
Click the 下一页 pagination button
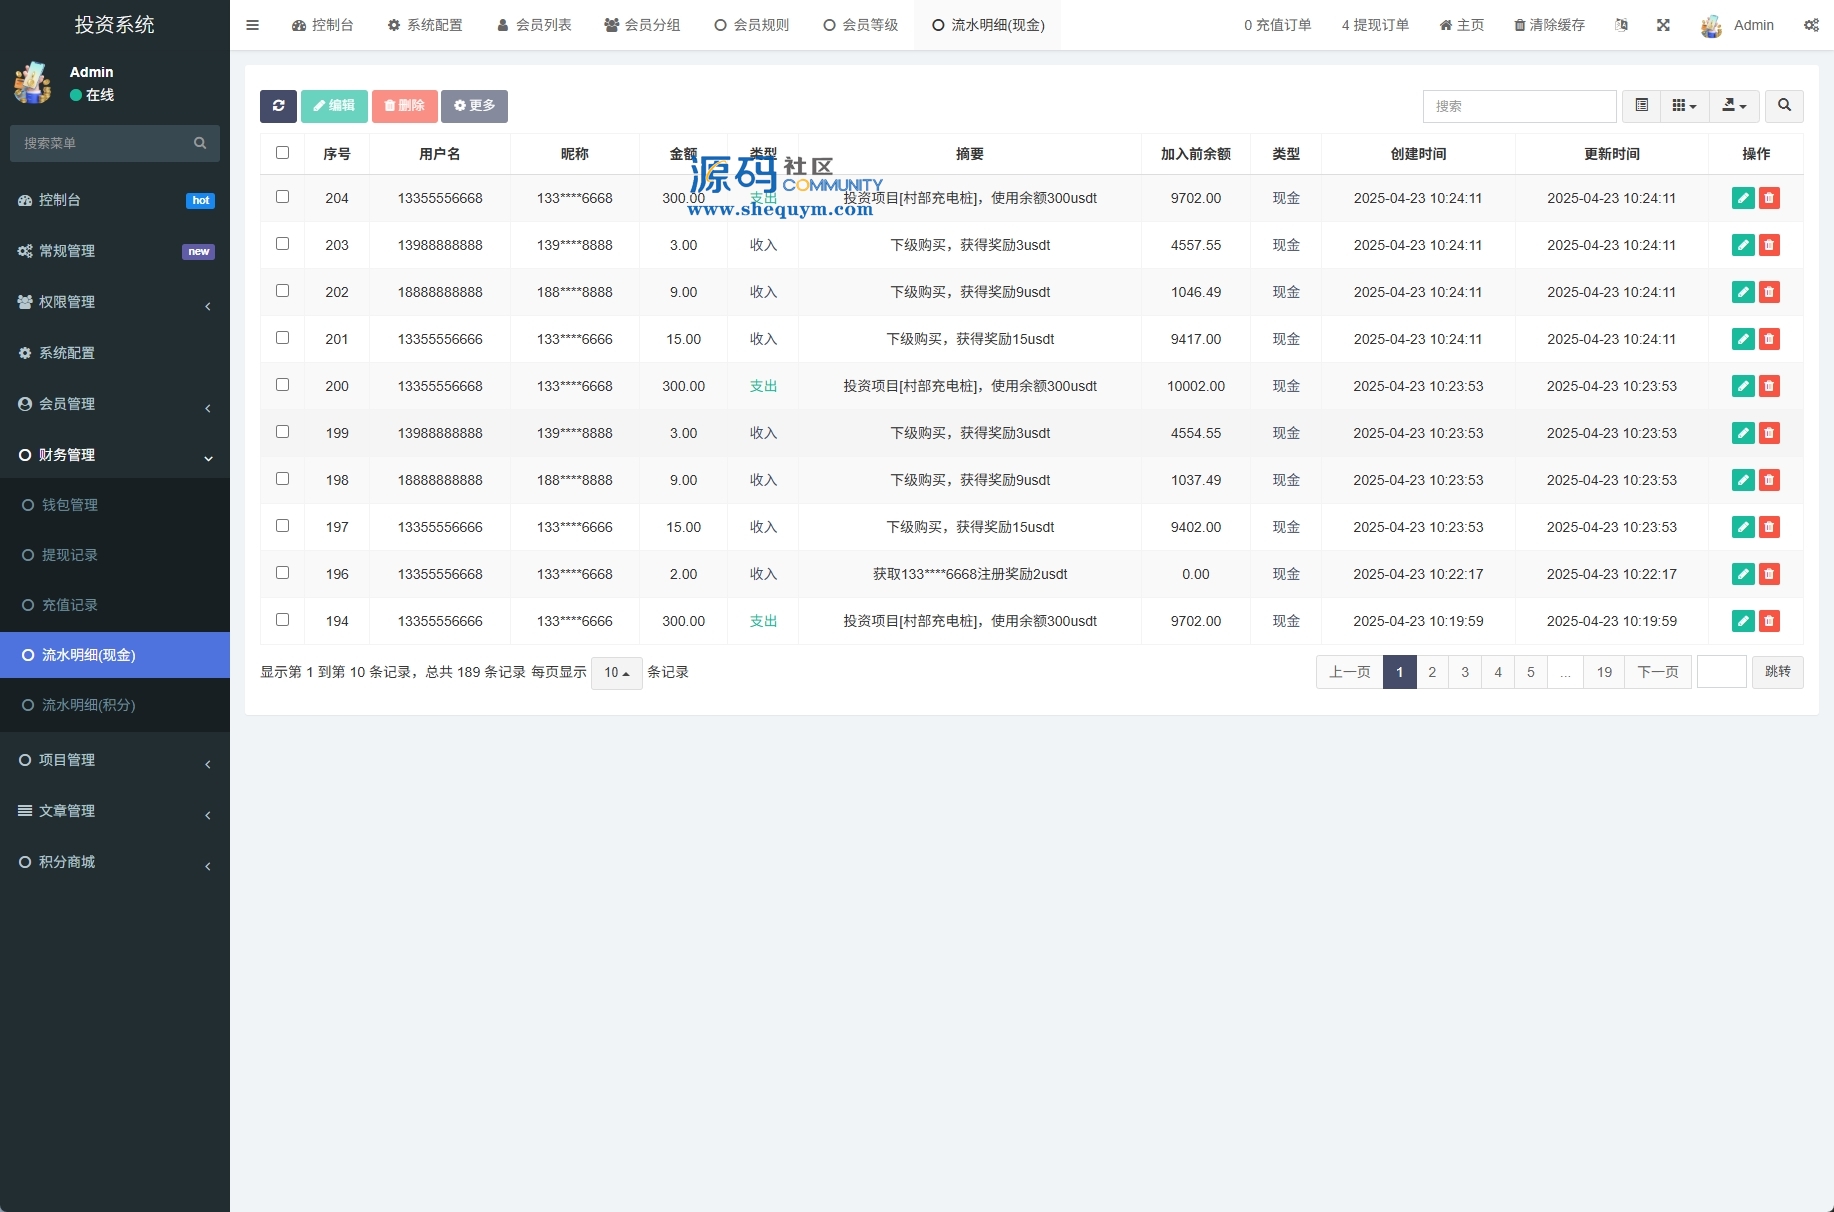pyautogui.click(x=1657, y=672)
